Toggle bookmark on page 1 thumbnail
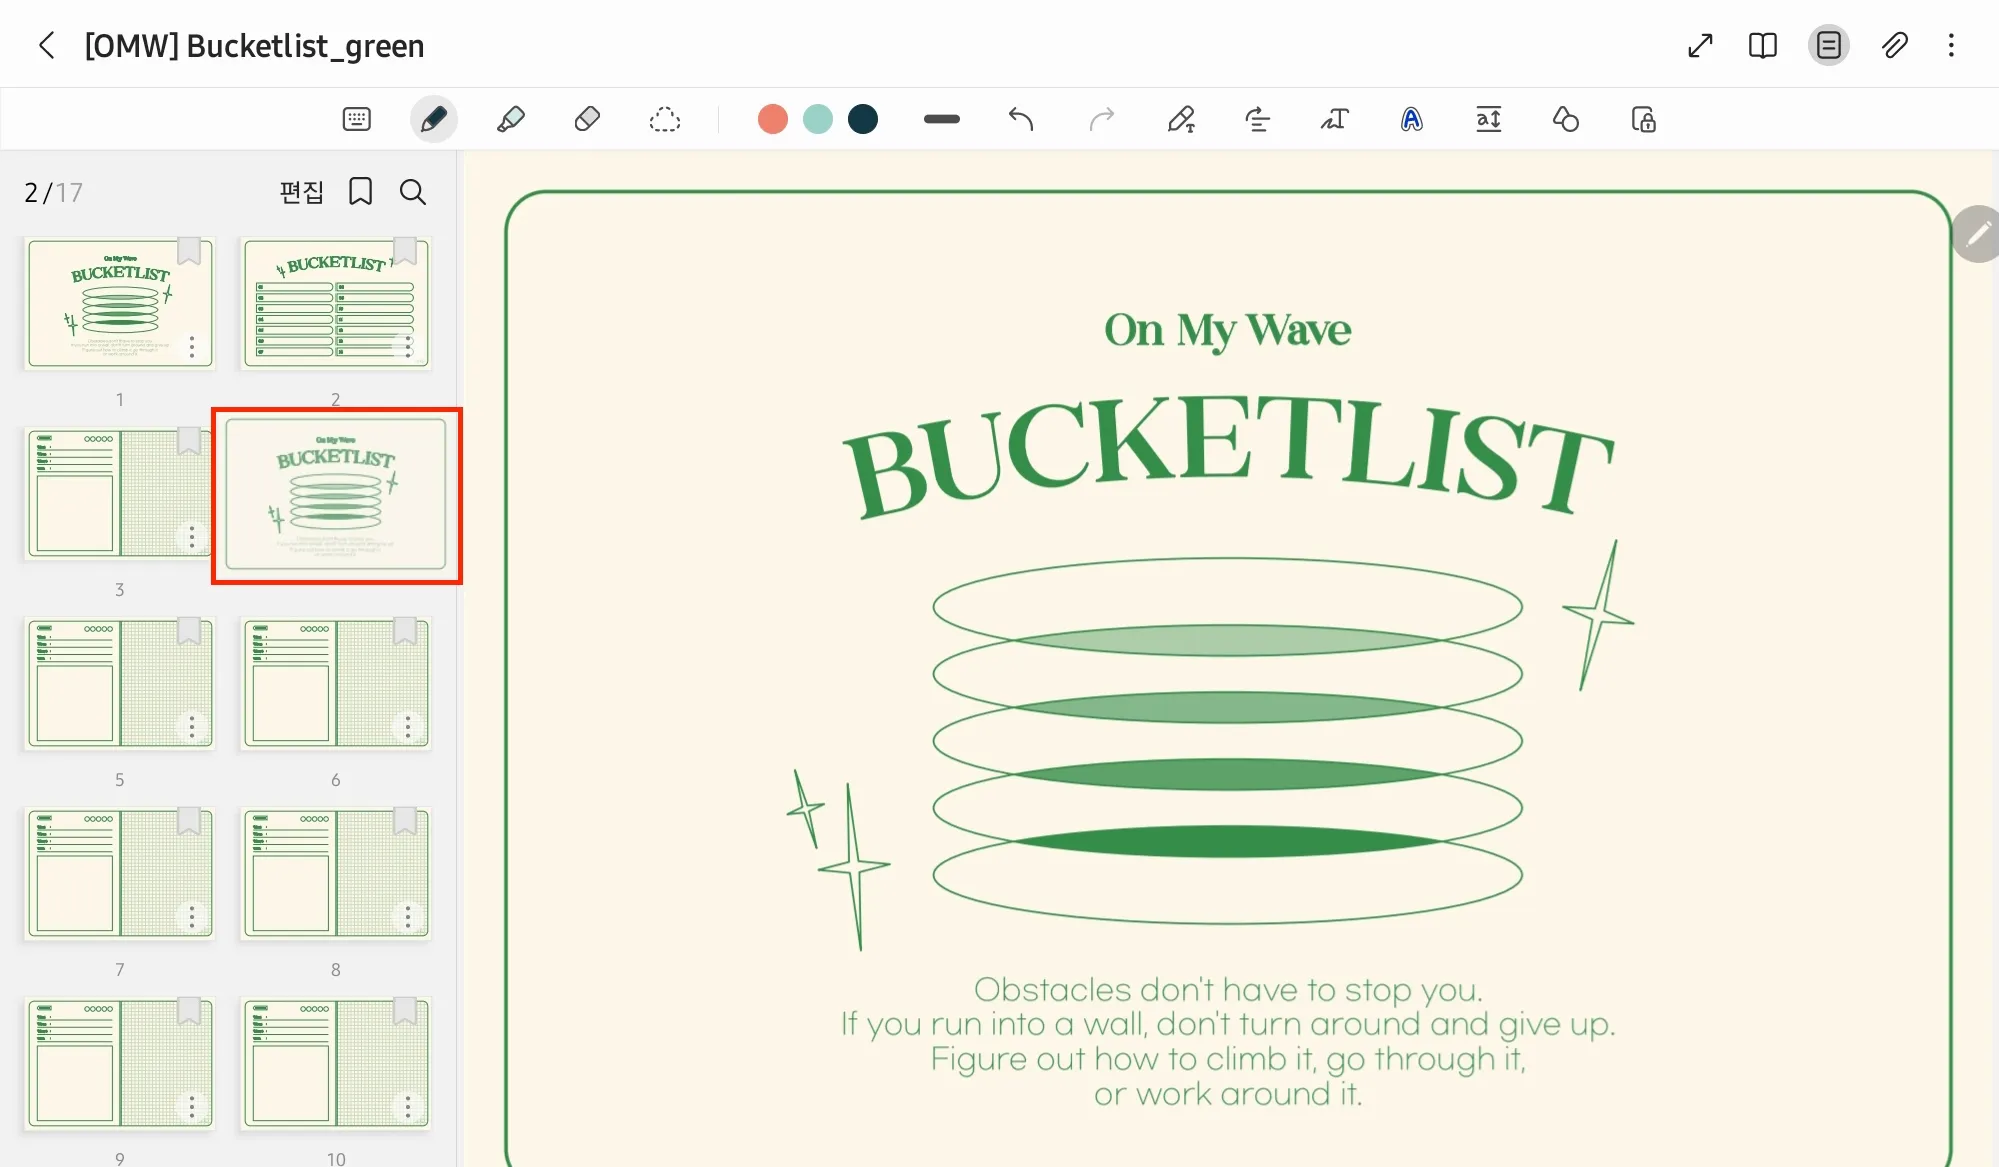 189,250
